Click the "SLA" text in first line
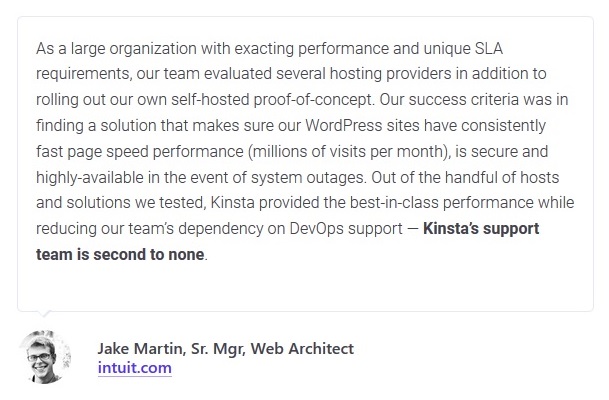Viewport: 609px width, 400px height. click(x=489, y=49)
